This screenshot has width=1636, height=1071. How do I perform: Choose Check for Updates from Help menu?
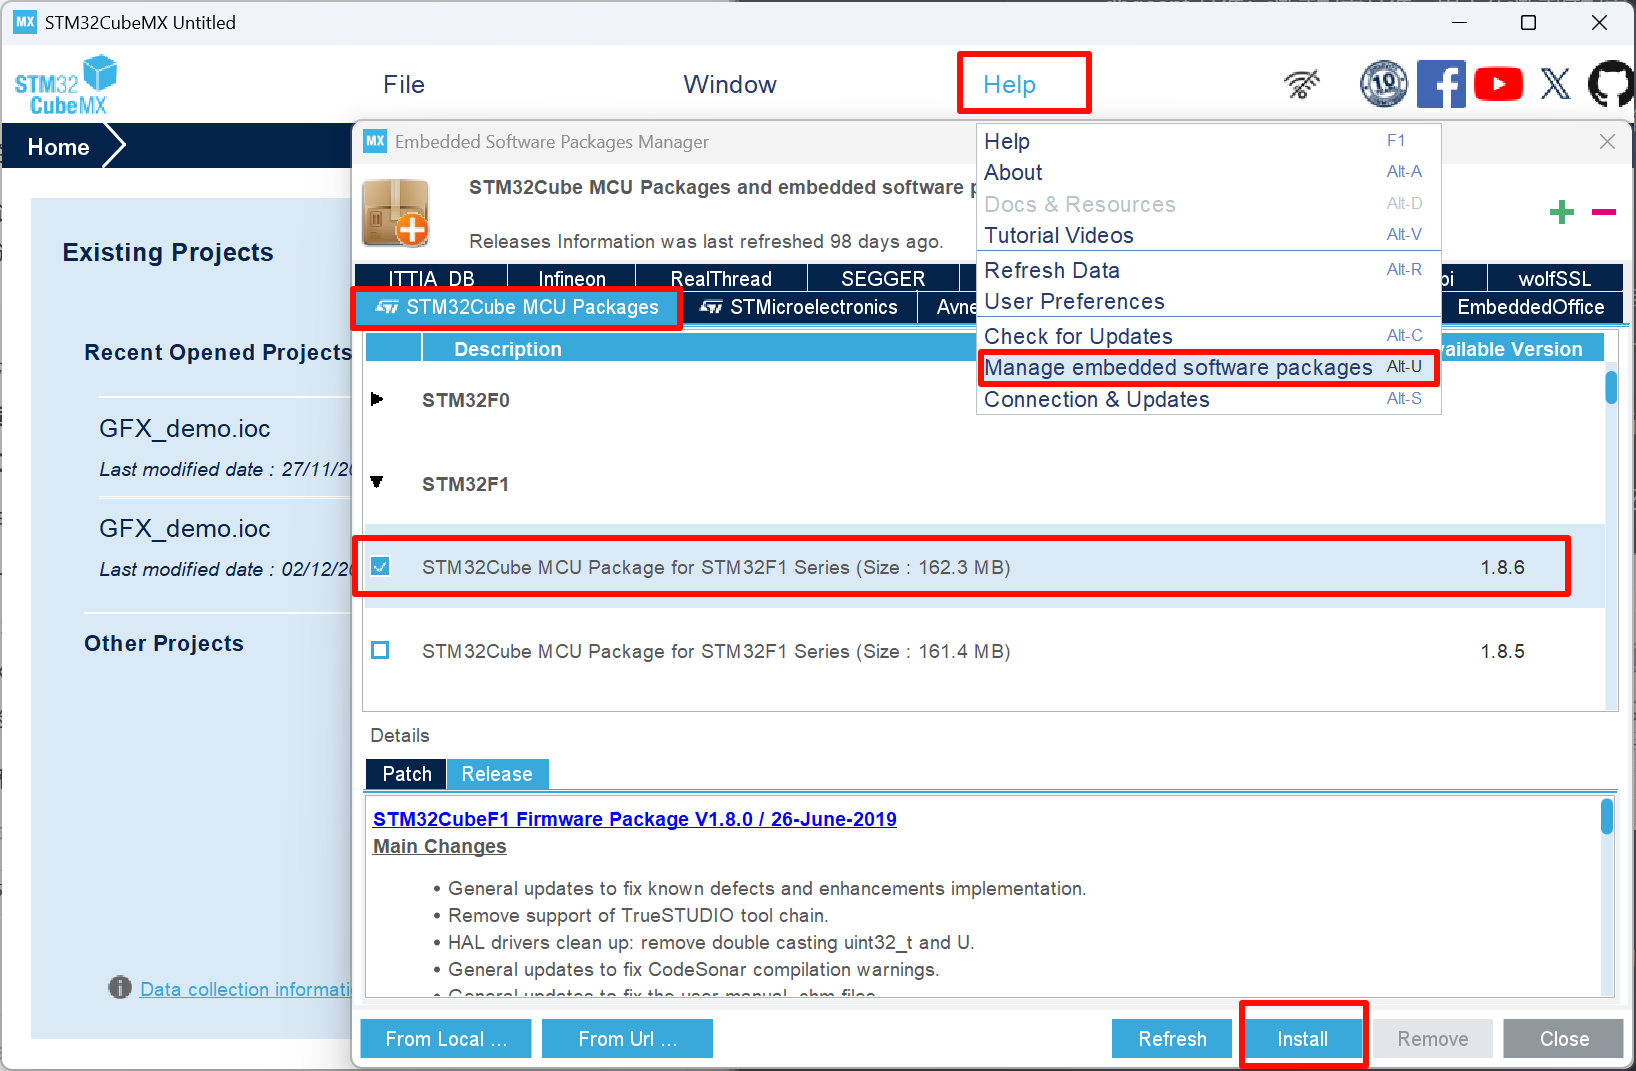[1078, 336]
